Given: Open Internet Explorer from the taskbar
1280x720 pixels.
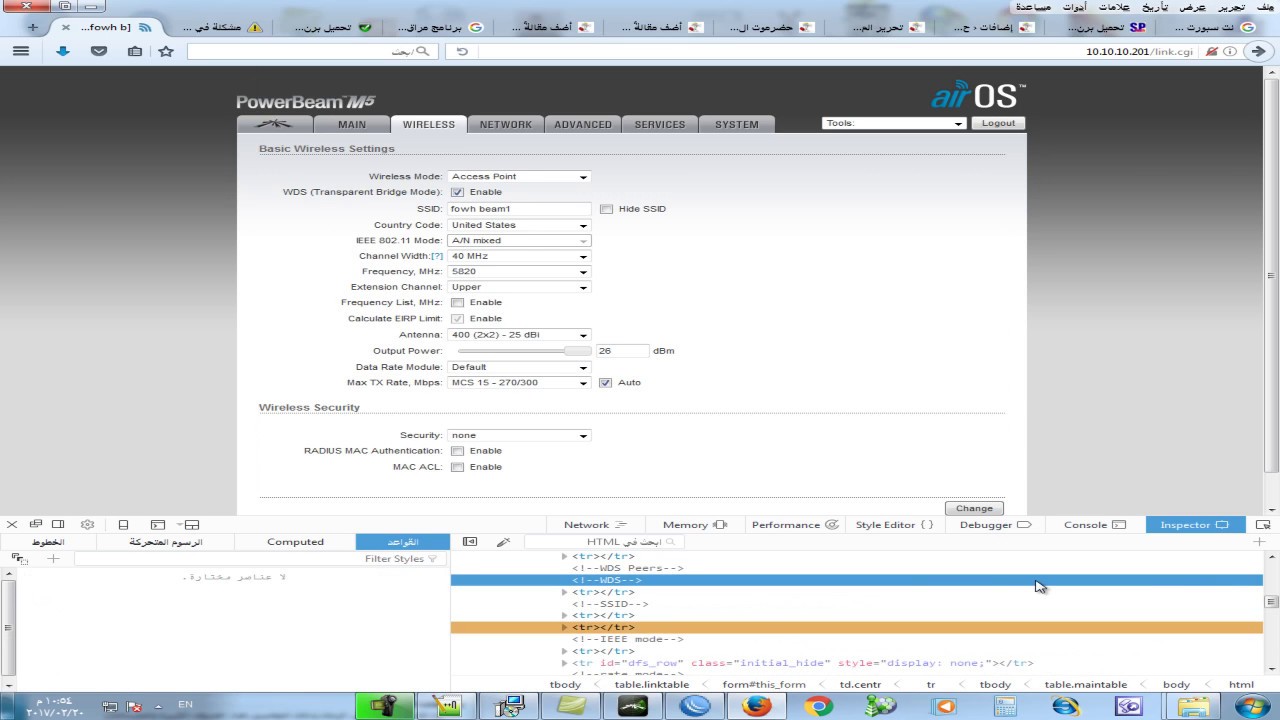Looking at the screenshot, I should point(1066,706).
